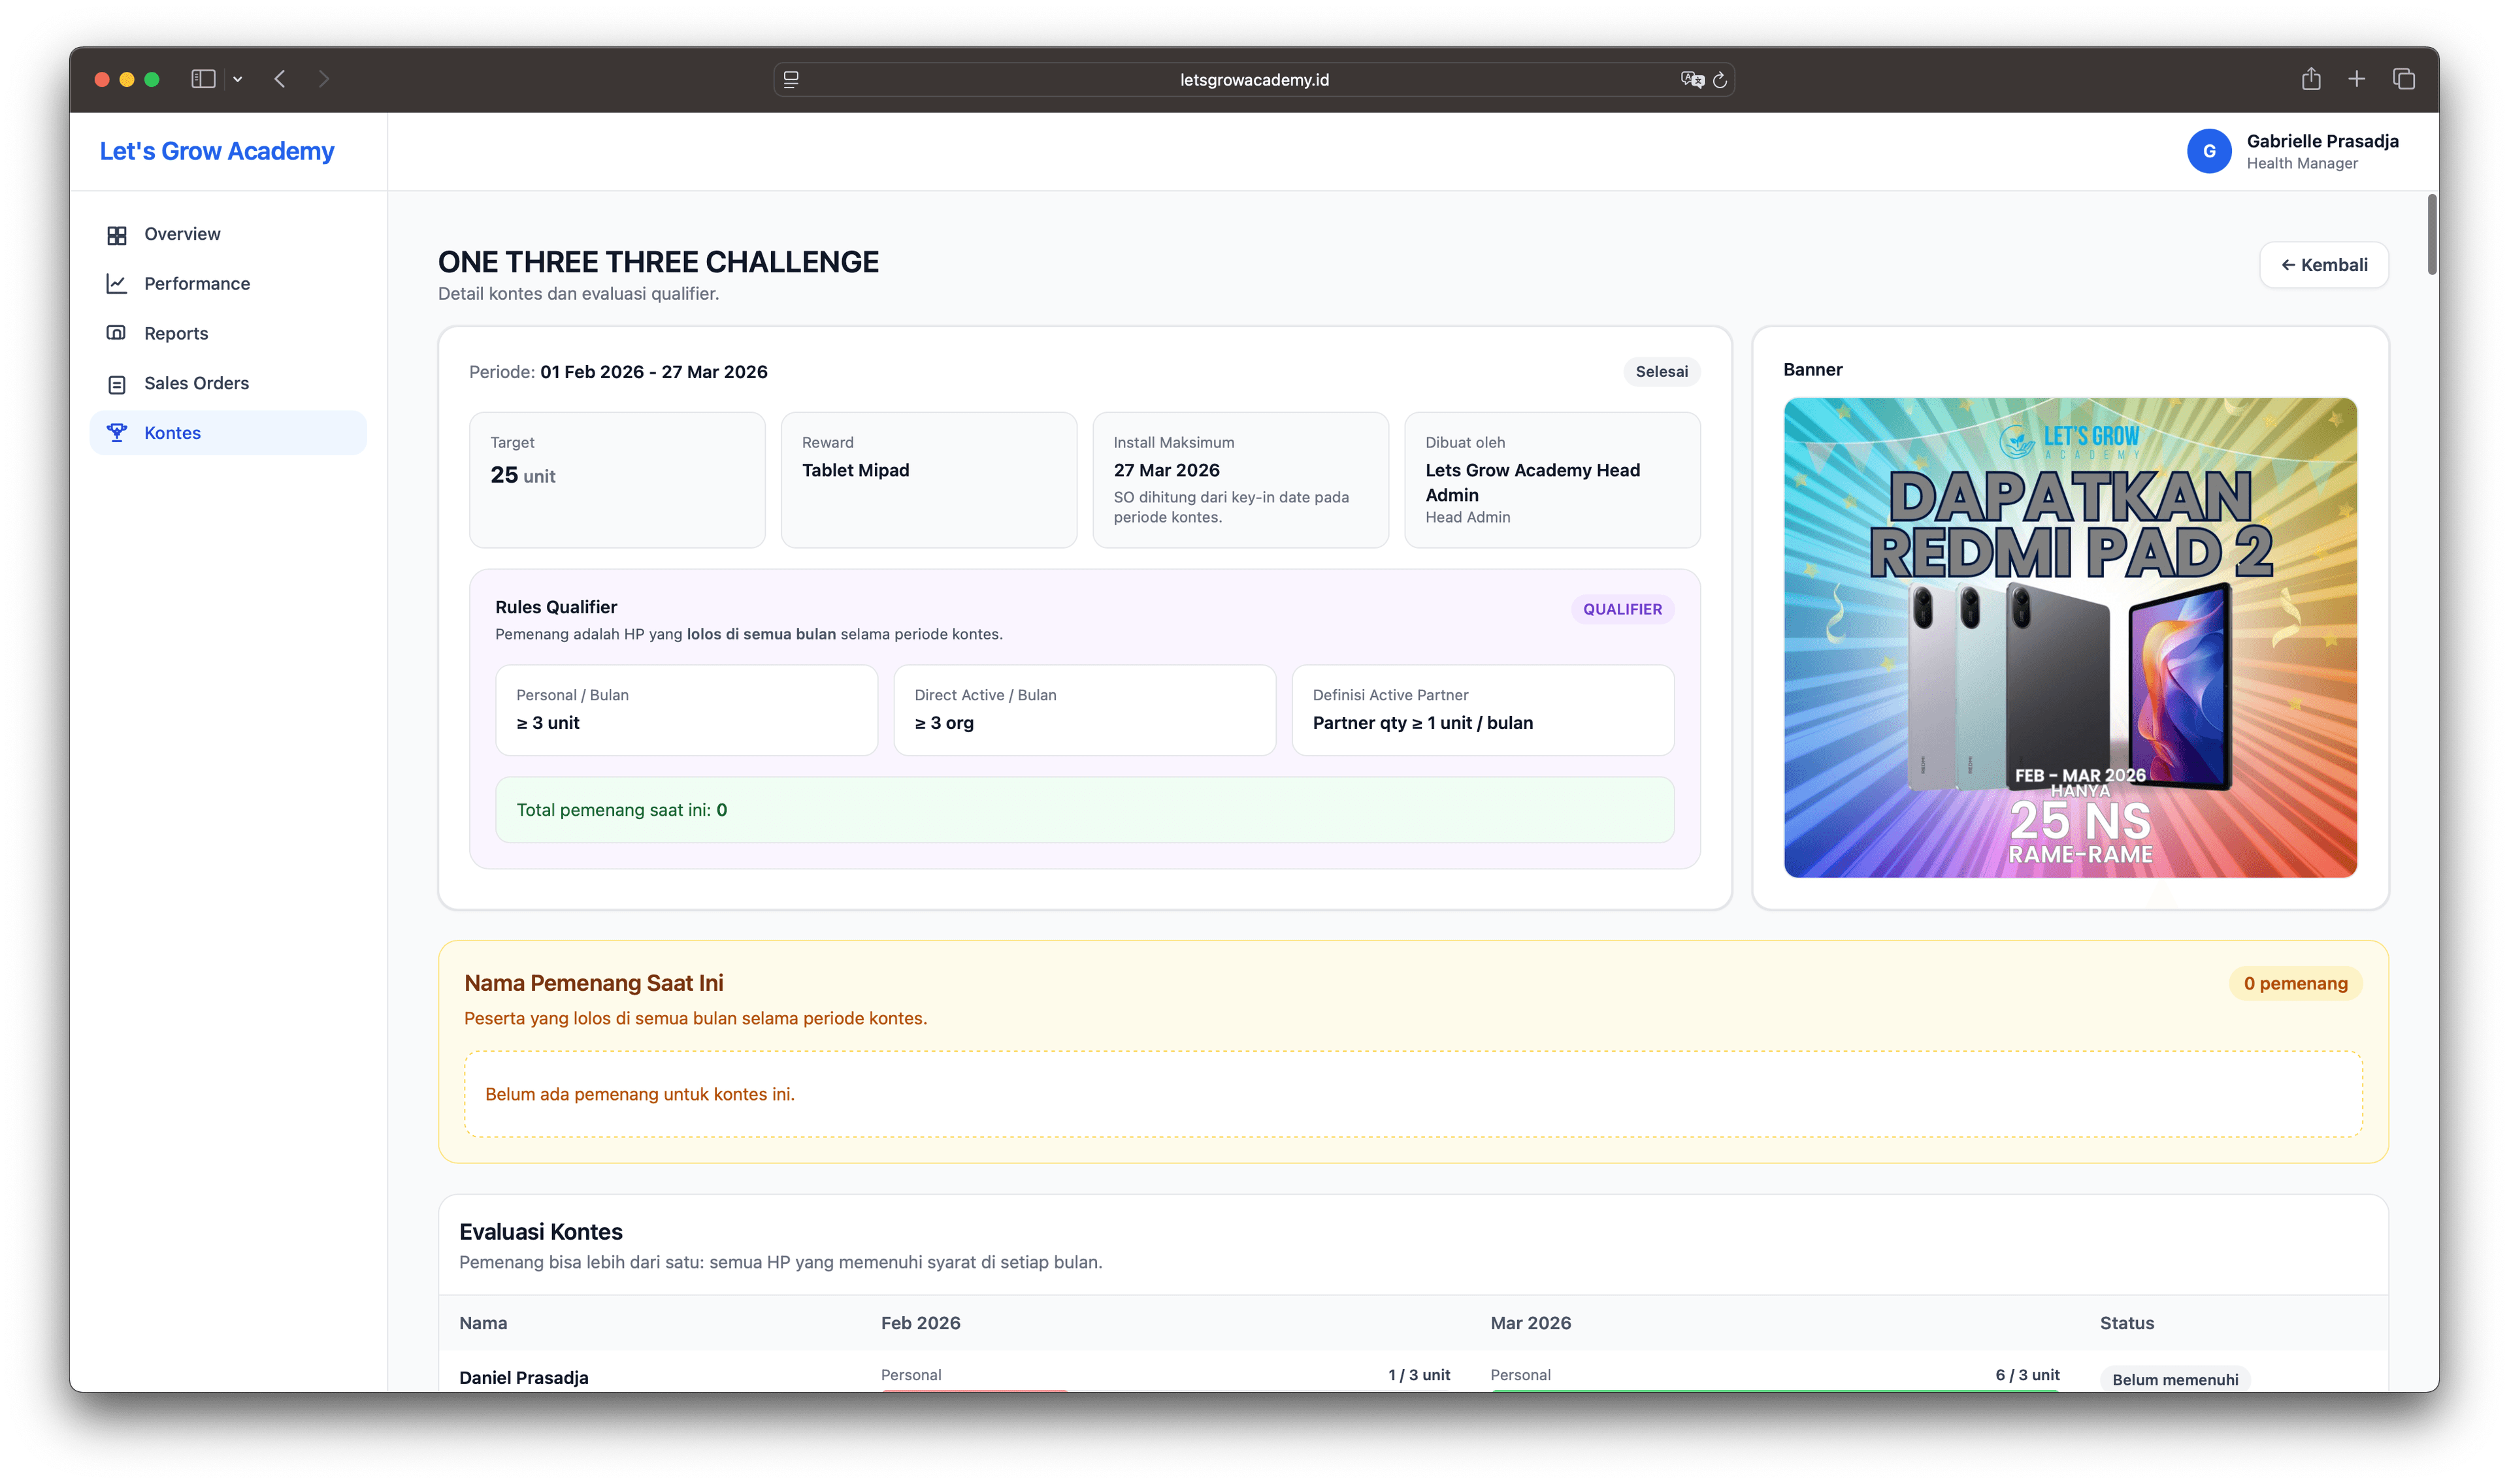This screenshot has width=2509, height=1484.
Task: Click the Let's Grow Academy logo link
Action: point(217,151)
